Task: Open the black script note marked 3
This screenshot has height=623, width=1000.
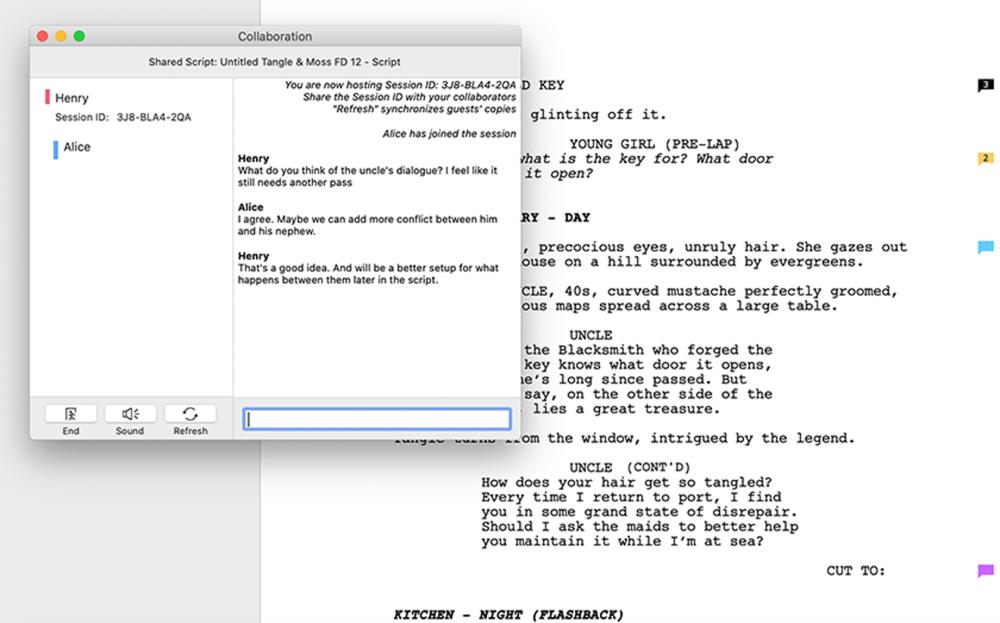Action: click(x=985, y=86)
